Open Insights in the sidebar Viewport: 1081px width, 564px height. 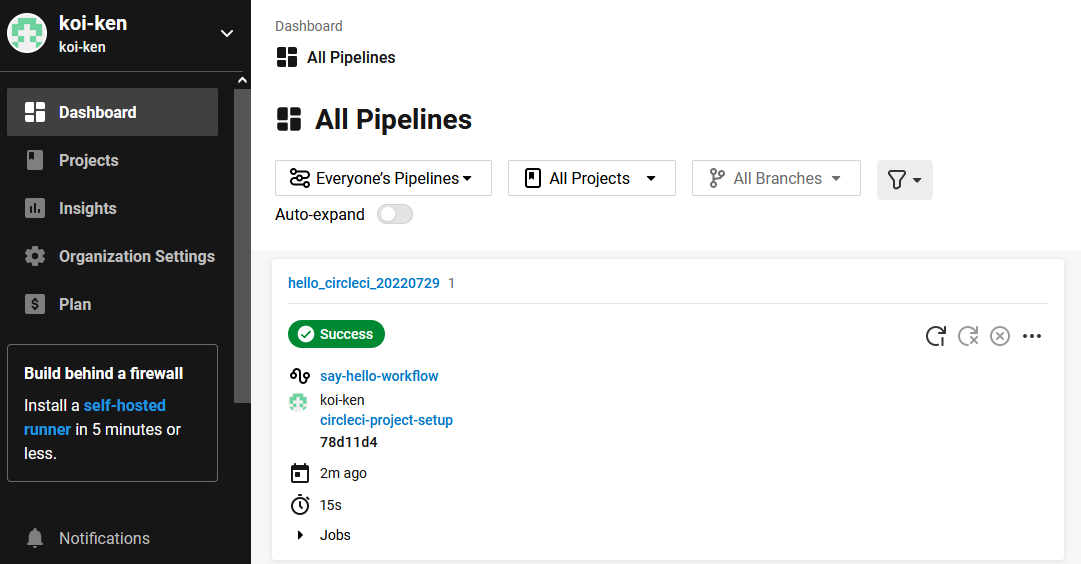(x=87, y=208)
